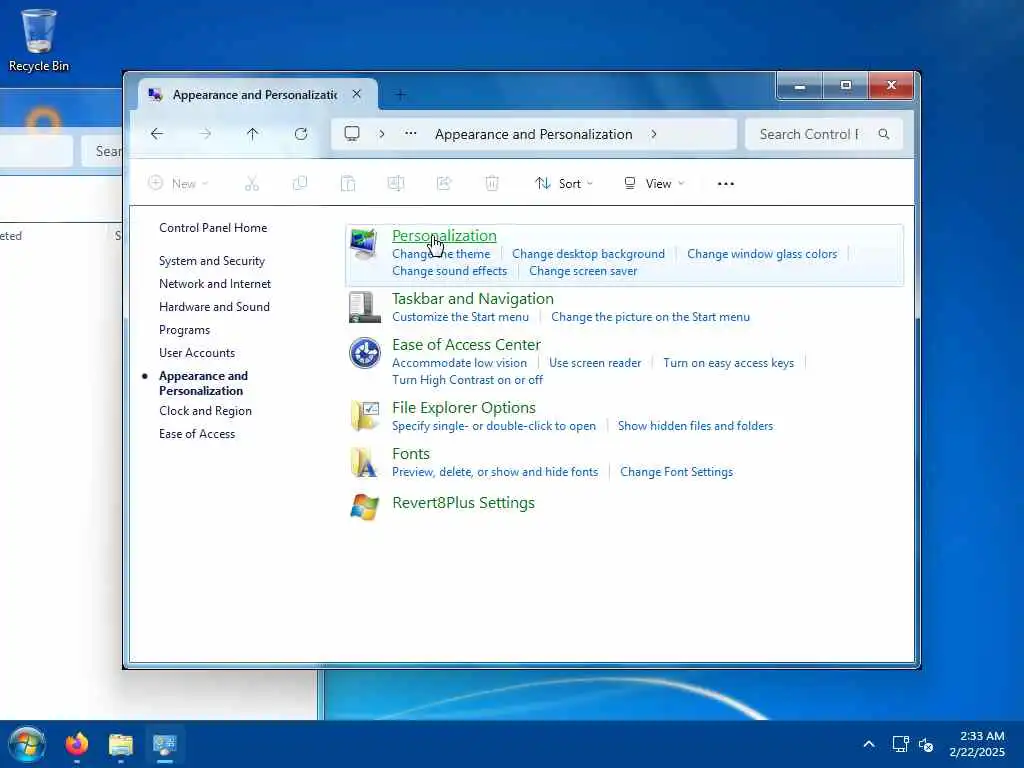This screenshot has width=1024, height=768.
Task: Go back with the left arrow button
Action: click(x=157, y=134)
